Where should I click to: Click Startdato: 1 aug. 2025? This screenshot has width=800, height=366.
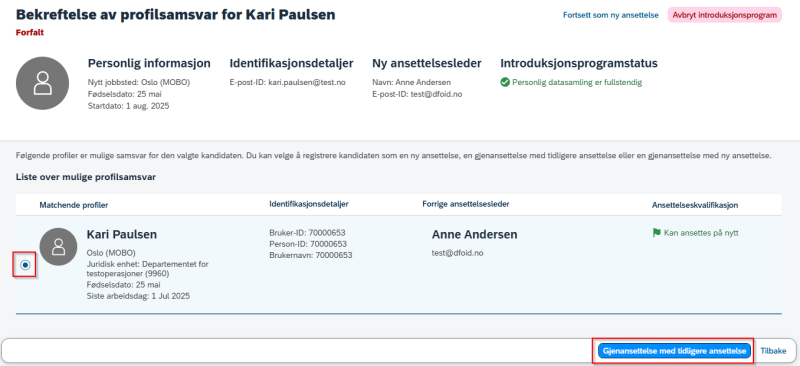pos(129,106)
